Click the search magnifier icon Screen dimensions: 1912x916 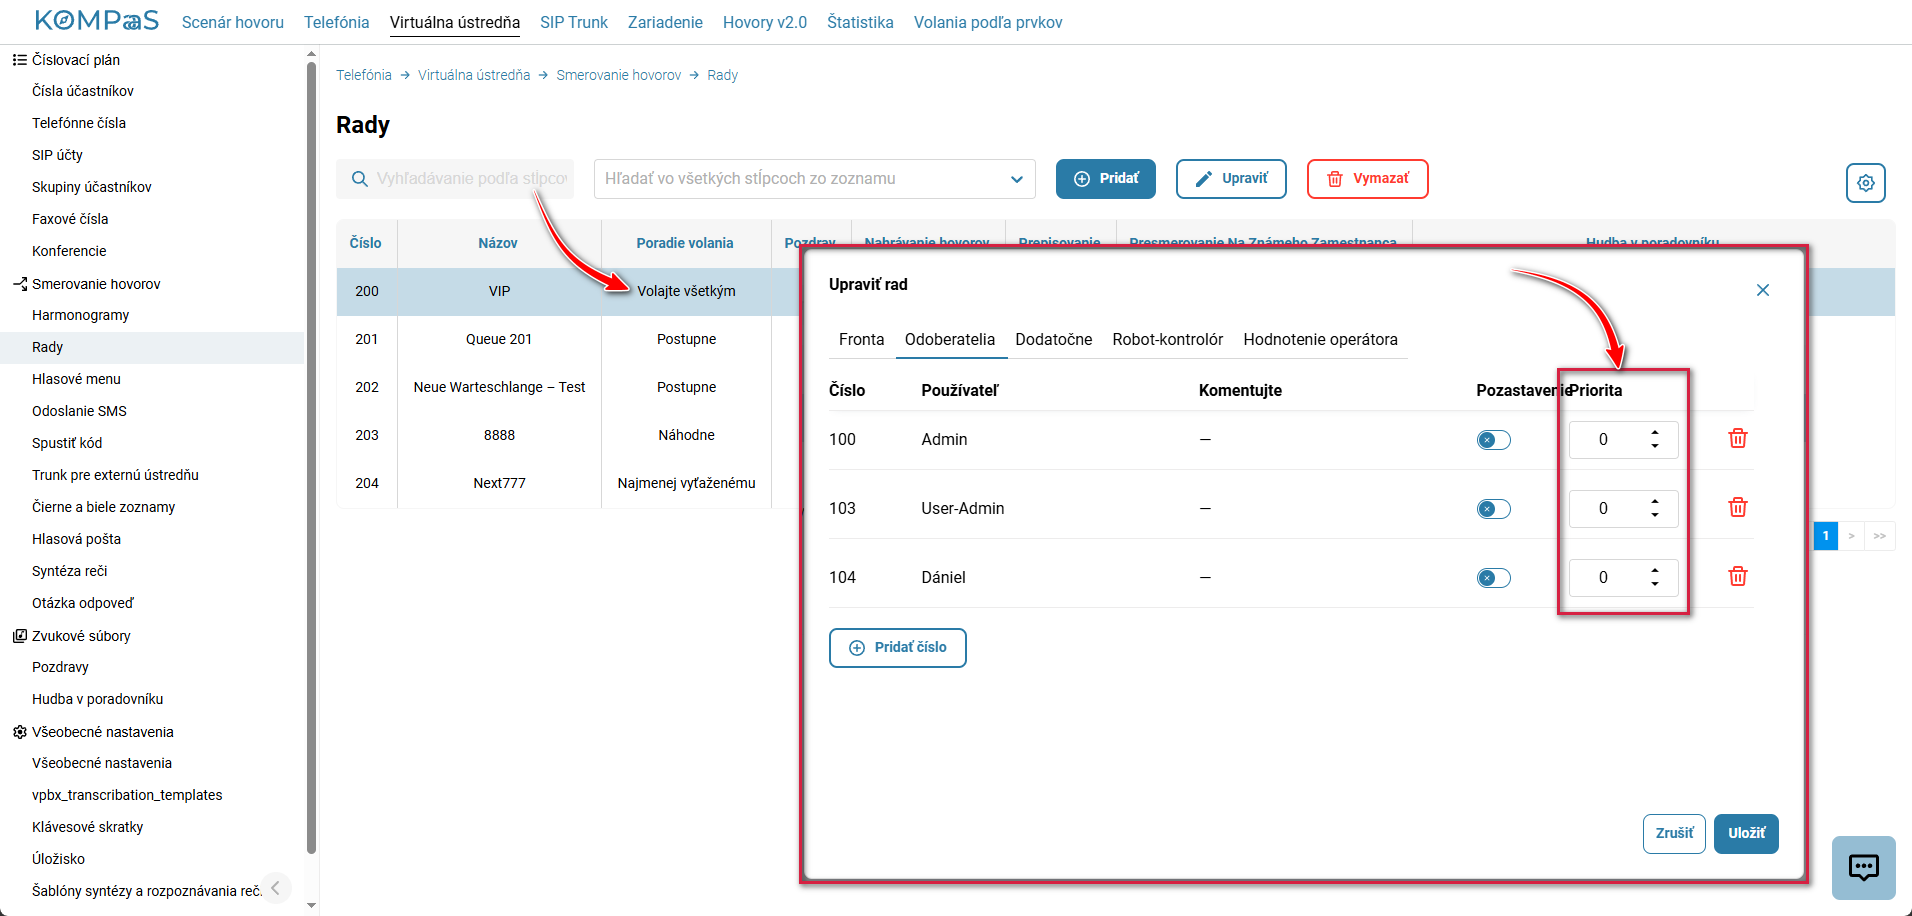[359, 179]
